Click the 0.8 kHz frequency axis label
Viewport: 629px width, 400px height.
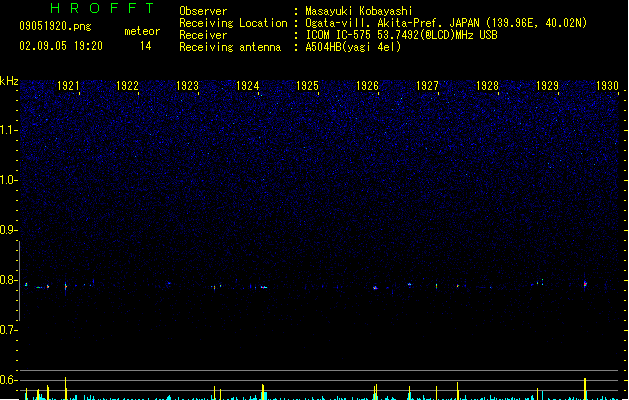pyautogui.click(x=8, y=280)
